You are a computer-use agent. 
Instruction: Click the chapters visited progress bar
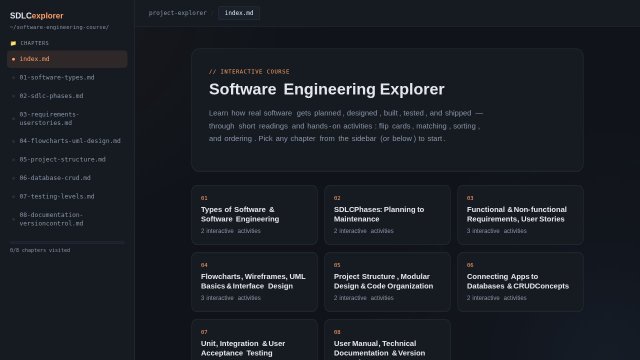click(x=67, y=242)
